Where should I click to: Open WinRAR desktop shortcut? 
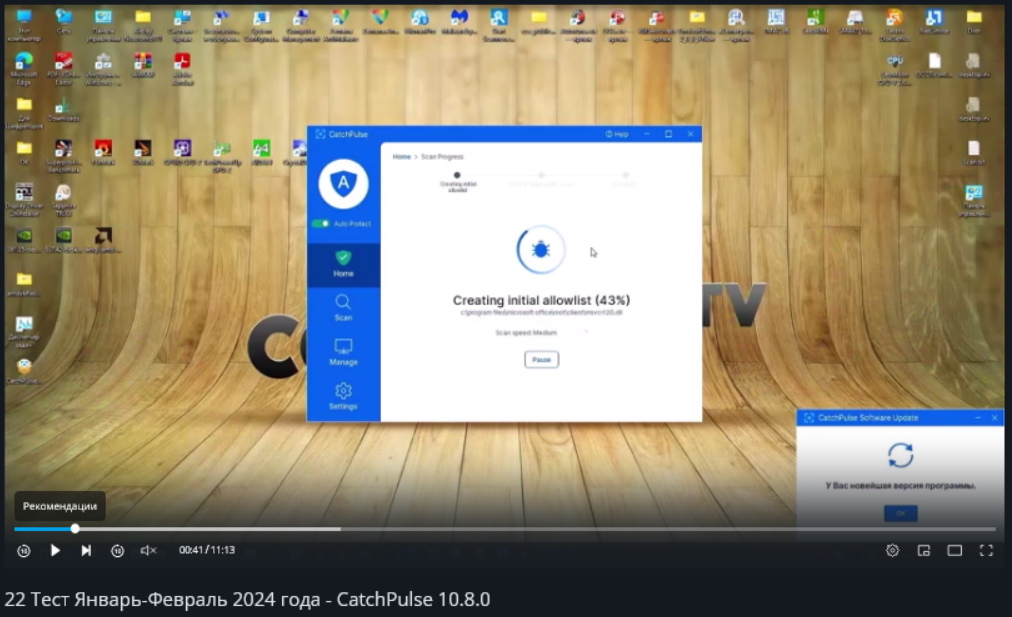pos(143,65)
